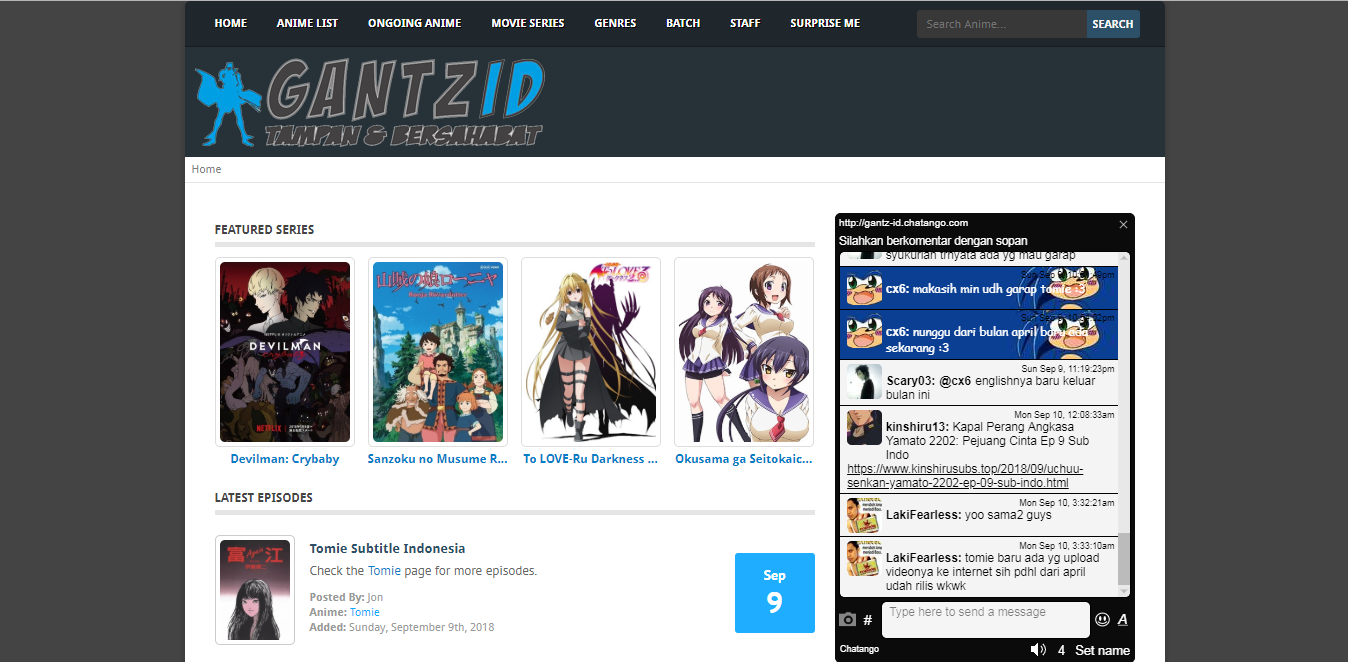1348x662 pixels.
Task: Click kinshiru13 avatar in chat
Action: point(864,427)
